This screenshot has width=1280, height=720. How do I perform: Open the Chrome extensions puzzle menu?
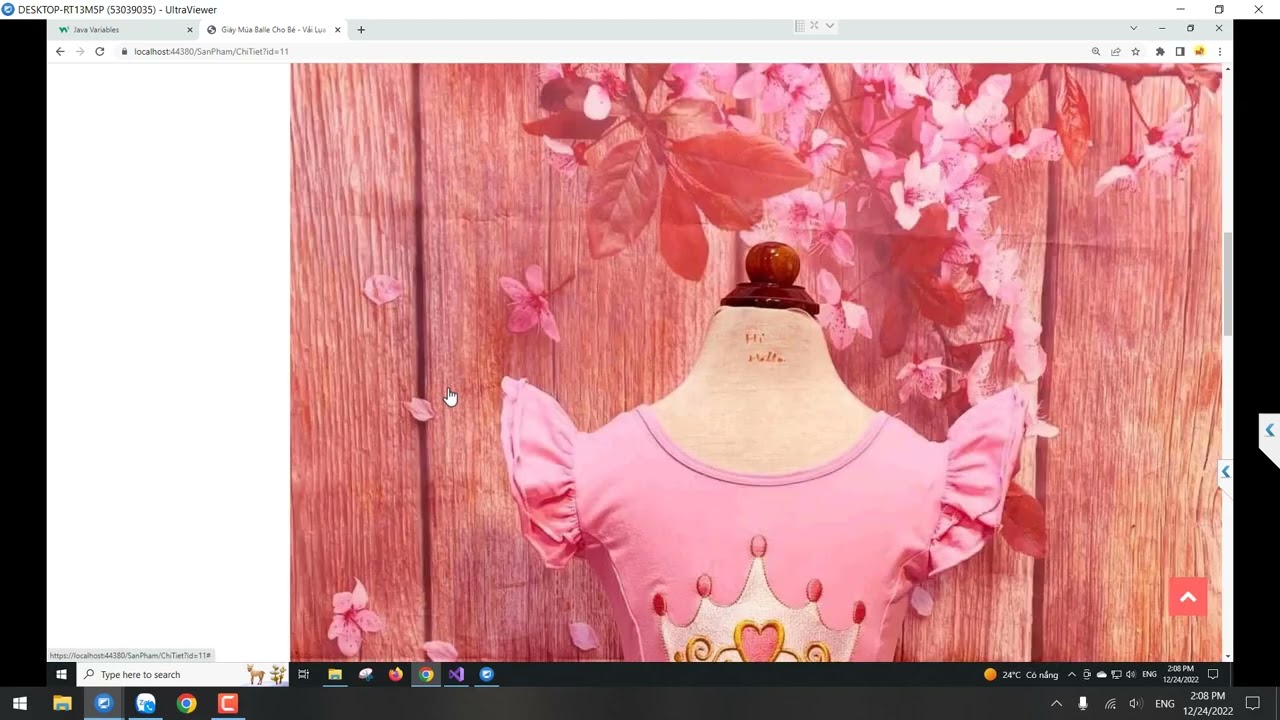pos(1160,51)
